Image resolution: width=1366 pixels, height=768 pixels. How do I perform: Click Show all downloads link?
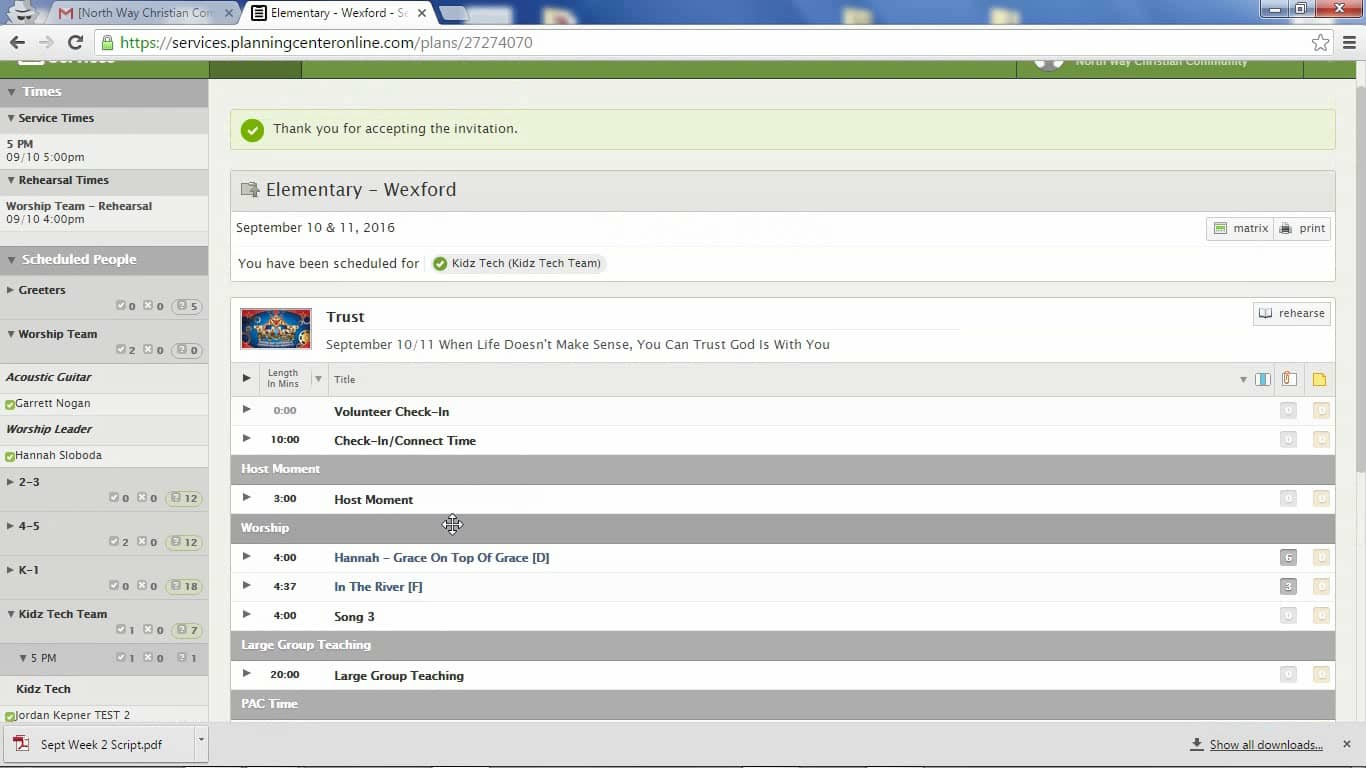tap(1266, 745)
